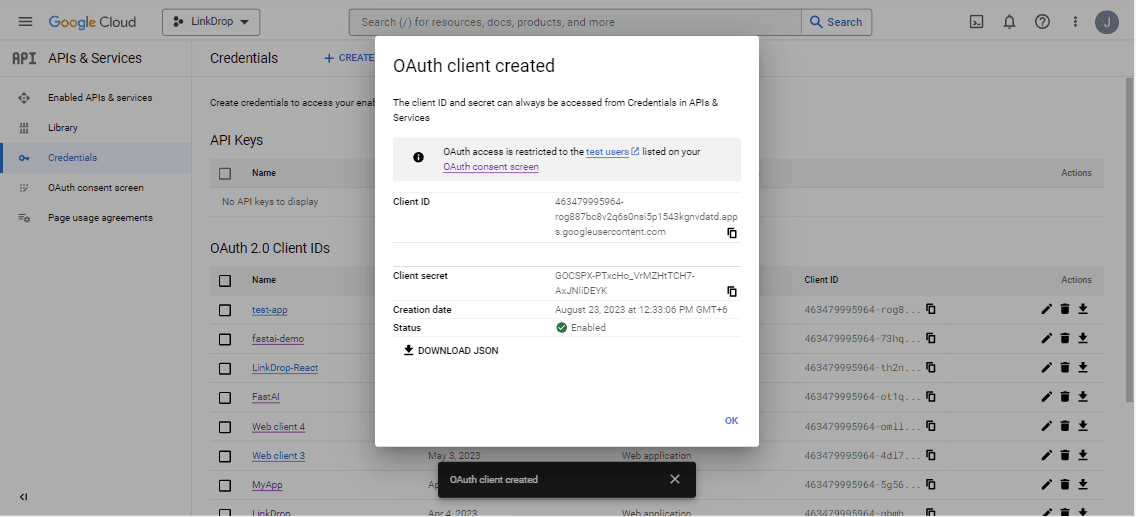
Task: Edit the test-app OAuth client
Action: (1046, 309)
